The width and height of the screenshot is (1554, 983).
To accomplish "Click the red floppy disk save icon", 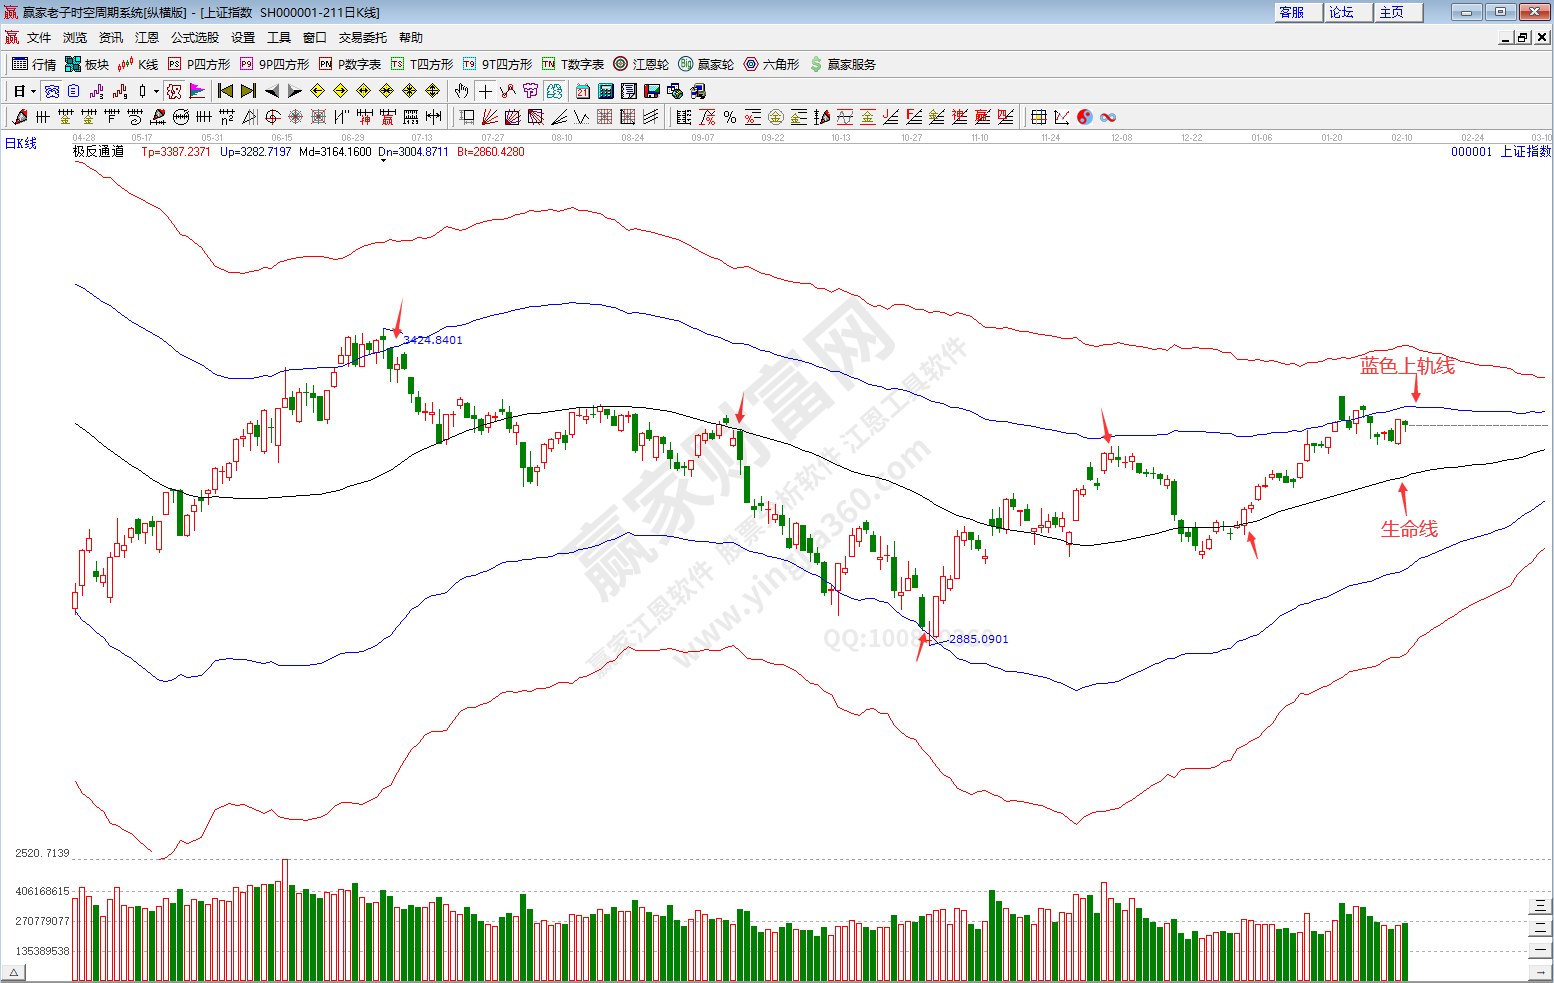I will pos(652,91).
